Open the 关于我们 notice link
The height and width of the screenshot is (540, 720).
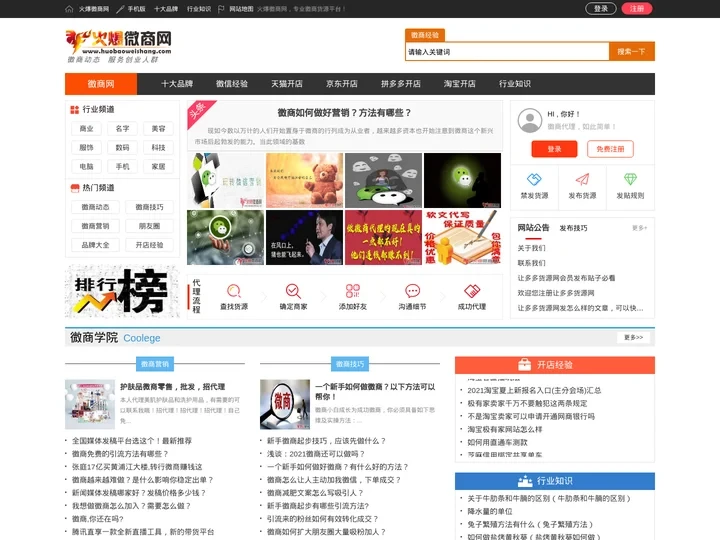tap(531, 248)
